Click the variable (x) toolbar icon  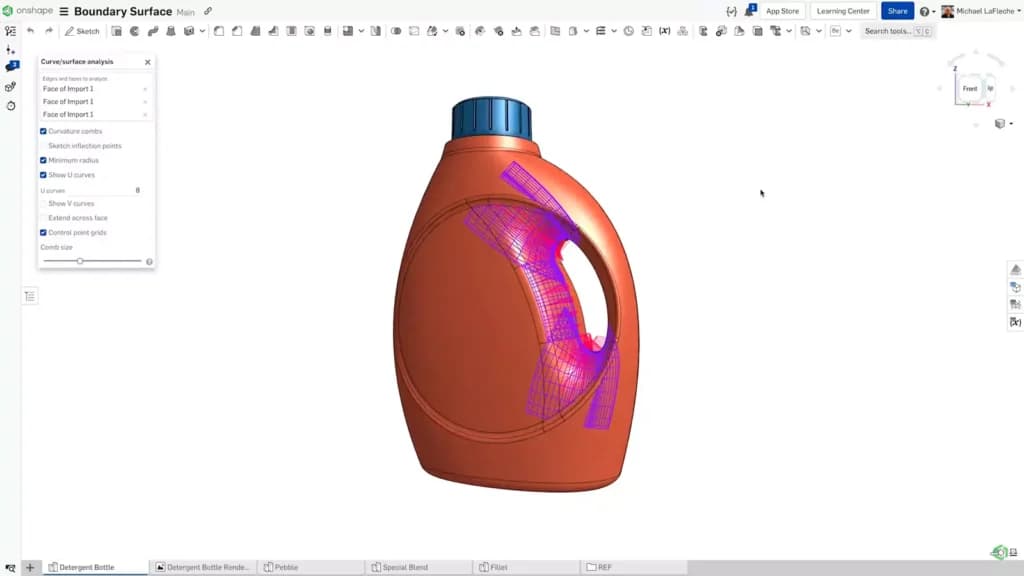coord(664,31)
